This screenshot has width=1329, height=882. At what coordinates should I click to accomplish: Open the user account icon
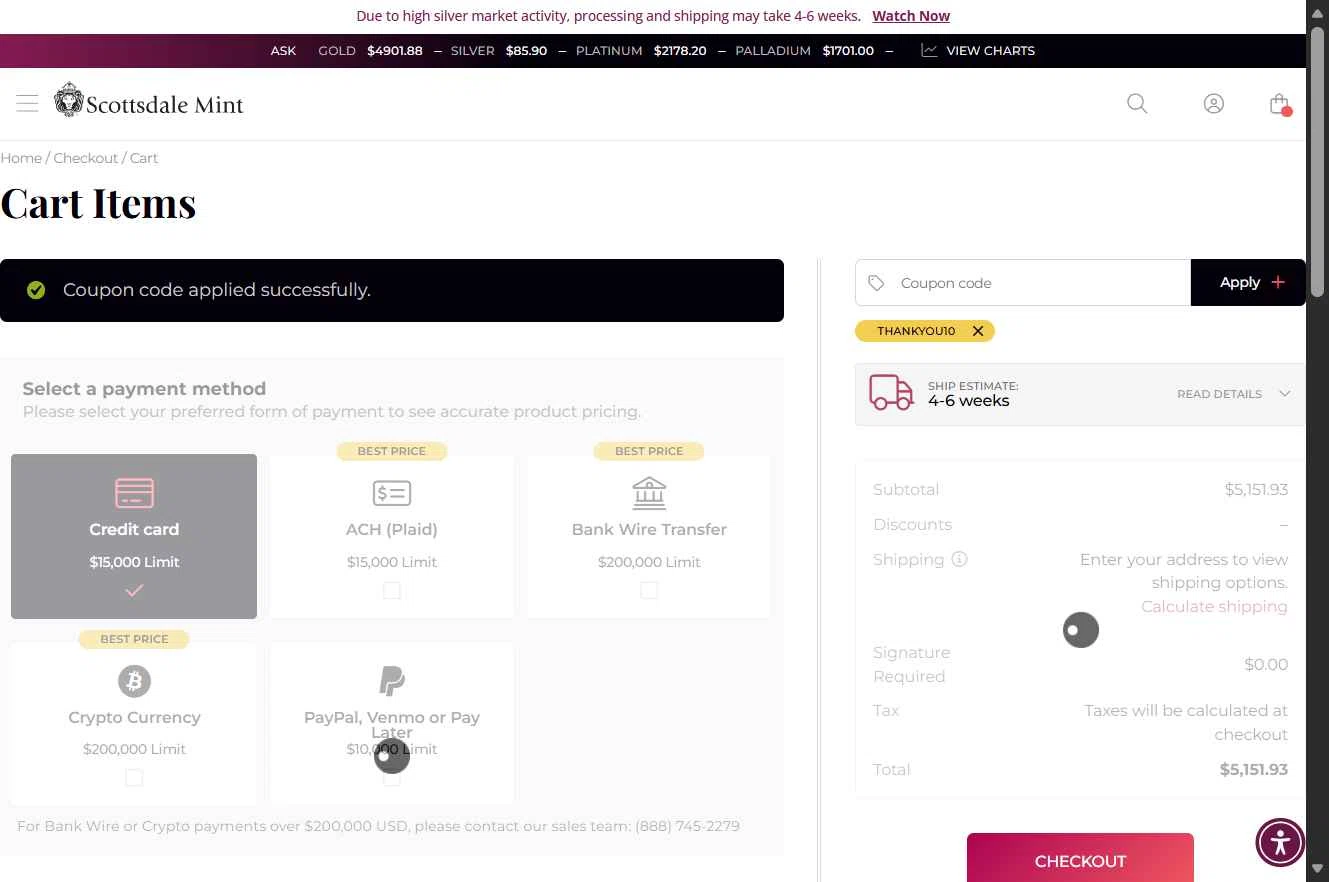point(1213,103)
